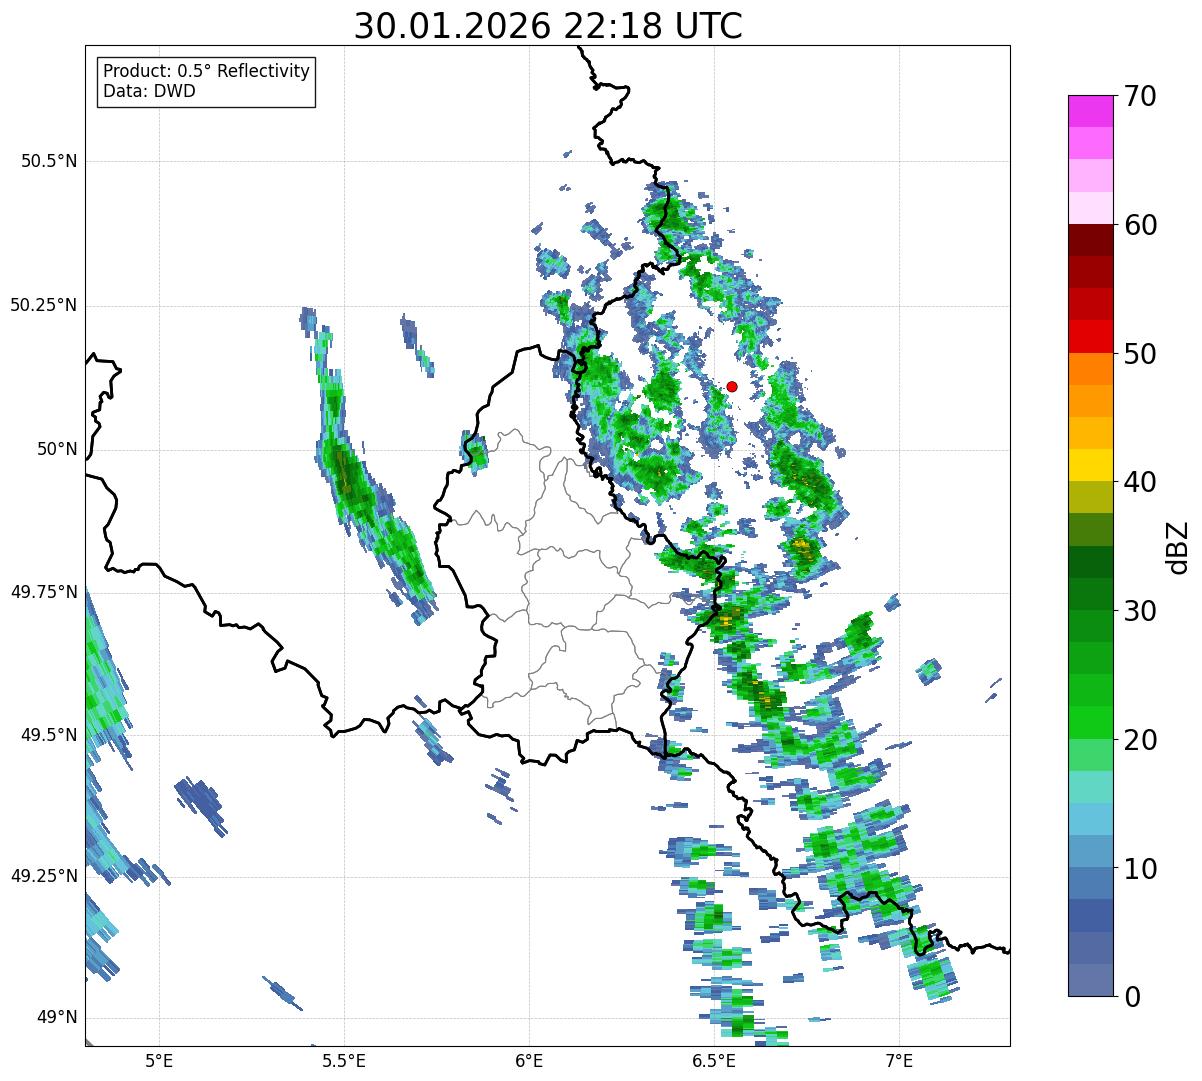Image resolution: width=1202 pixels, height=1081 pixels.
Task: Click the '6°E' longitude label
Action: pos(529,1060)
